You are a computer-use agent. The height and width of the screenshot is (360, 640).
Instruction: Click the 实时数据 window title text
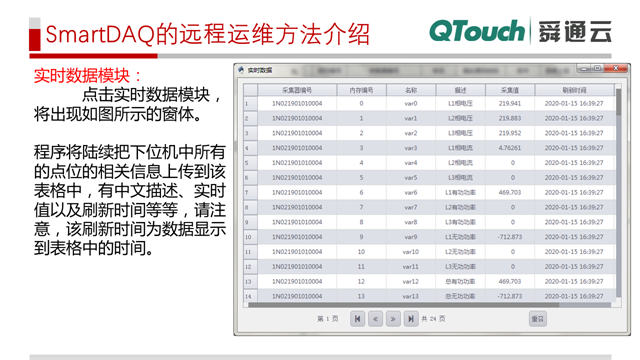click(260, 70)
